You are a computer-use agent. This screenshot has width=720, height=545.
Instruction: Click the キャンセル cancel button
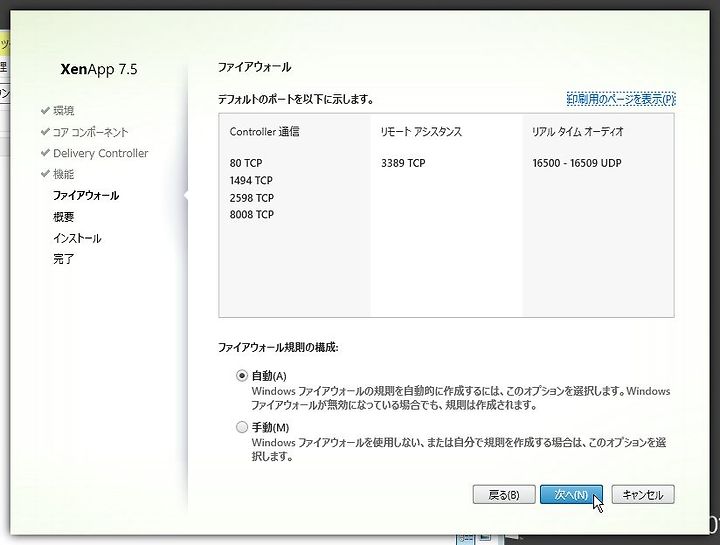pyautogui.click(x=643, y=494)
